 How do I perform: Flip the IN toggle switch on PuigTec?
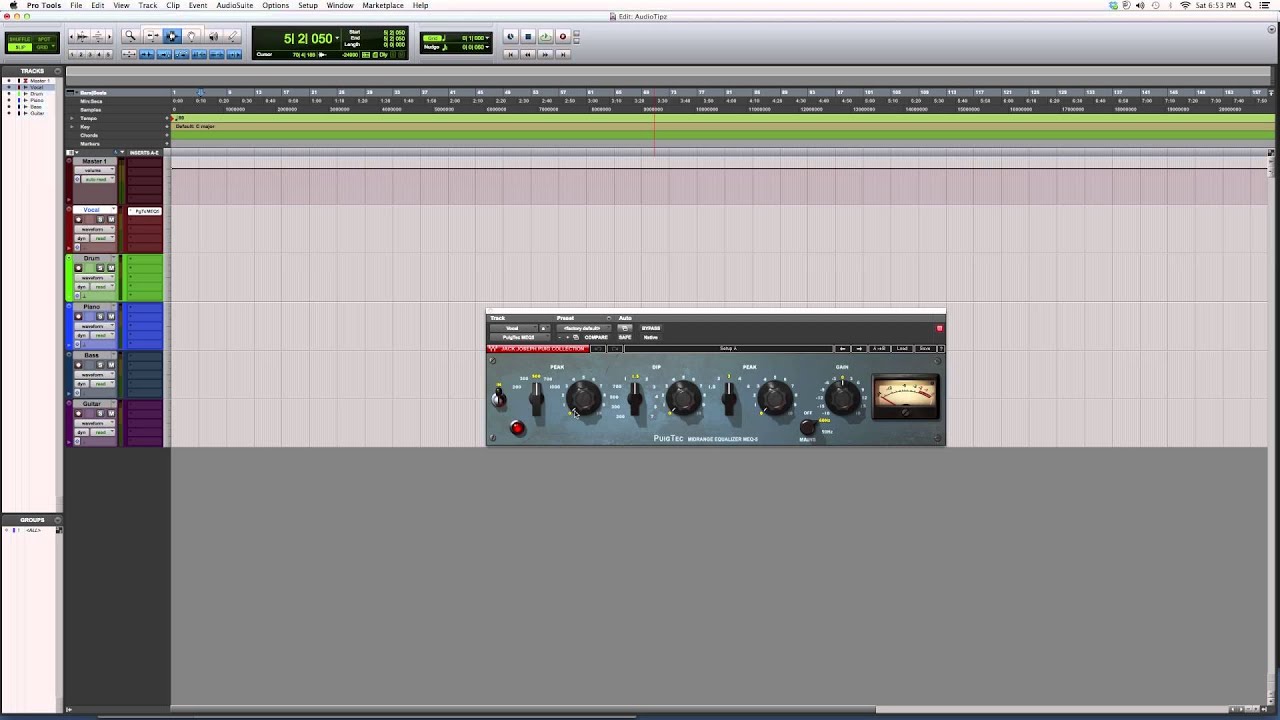(x=499, y=398)
